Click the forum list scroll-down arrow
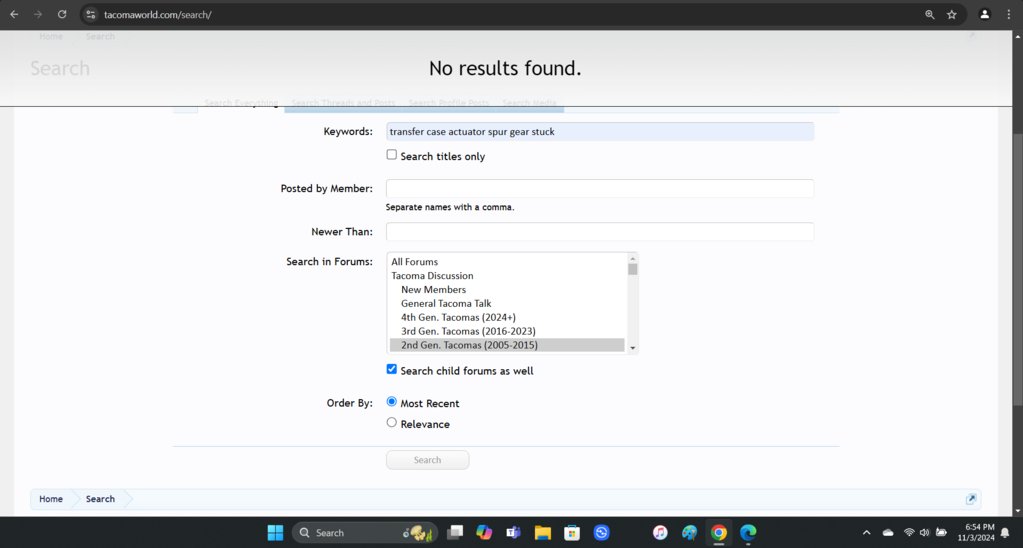Image resolution: width=1023 pixels, height=548 pixels. pos(632,348)
